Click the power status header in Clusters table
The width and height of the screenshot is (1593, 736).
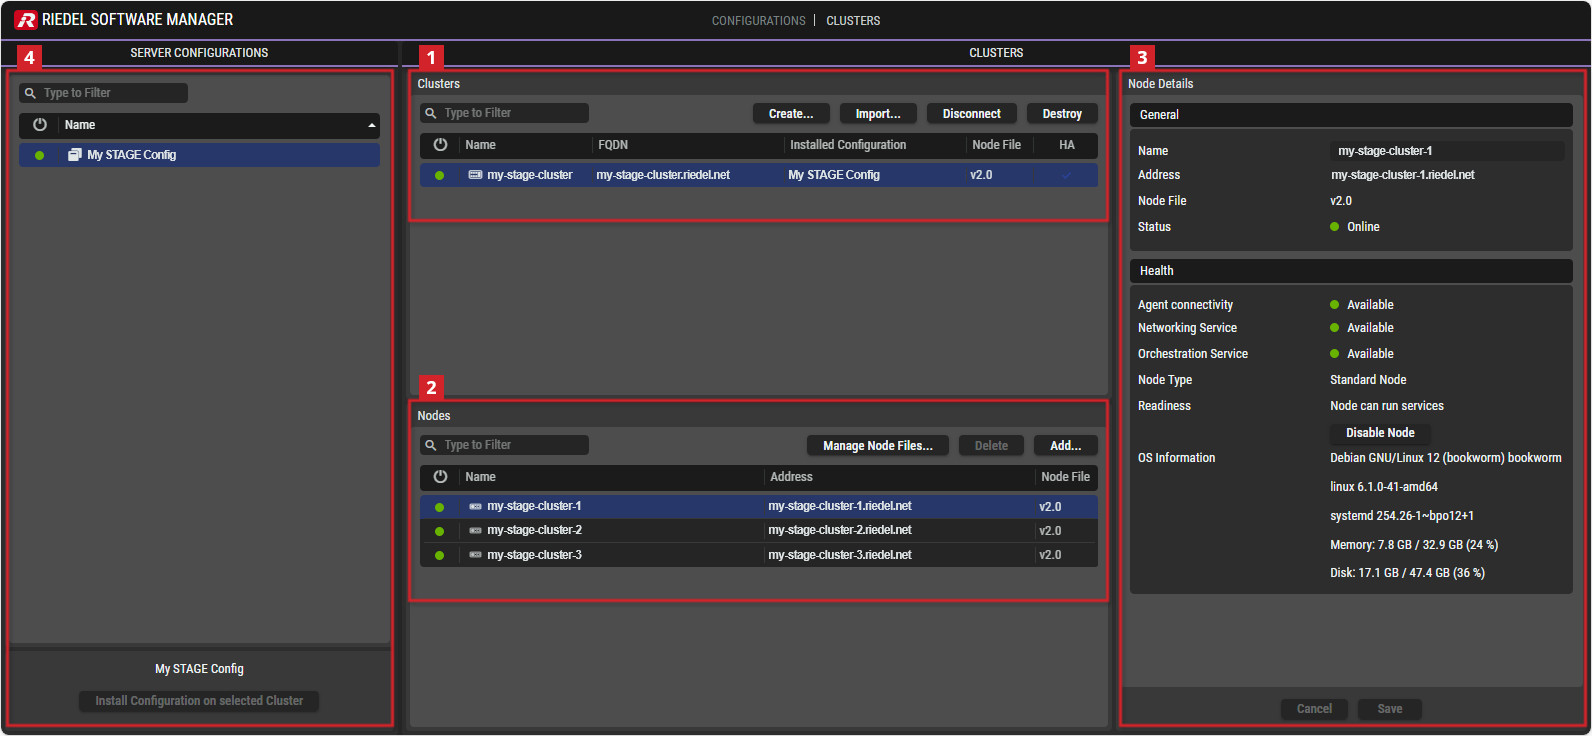pos(440,145)
